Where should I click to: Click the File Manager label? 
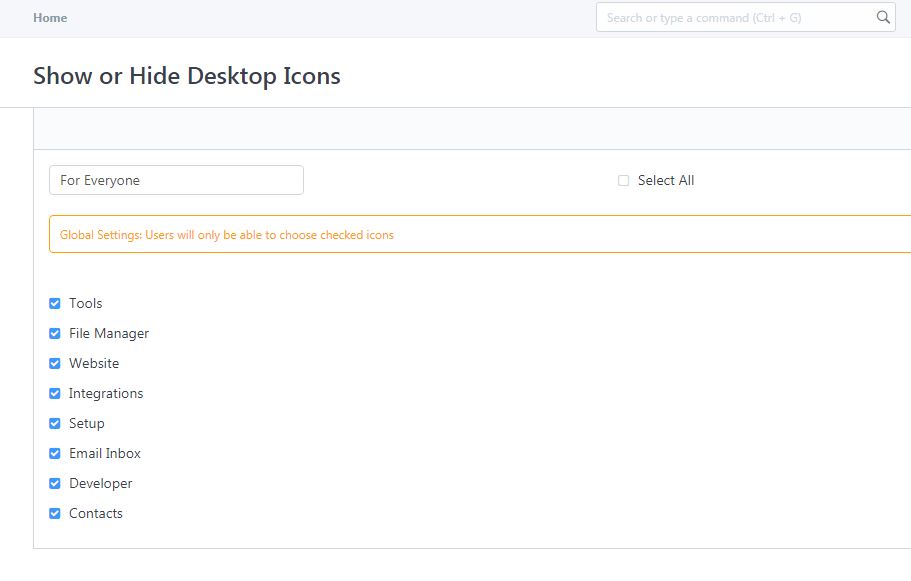(x=109, y=333)
